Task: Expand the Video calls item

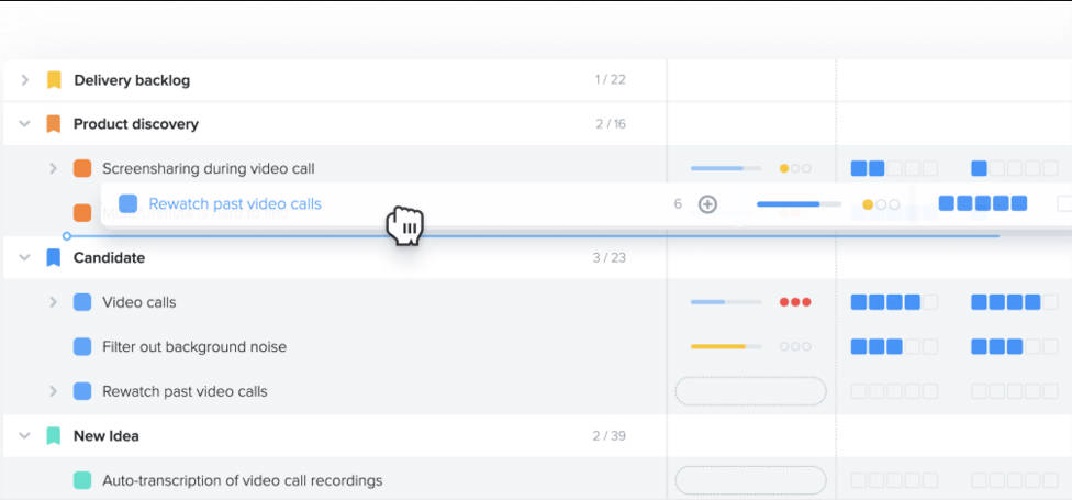Action: click(x=53, y=302)
